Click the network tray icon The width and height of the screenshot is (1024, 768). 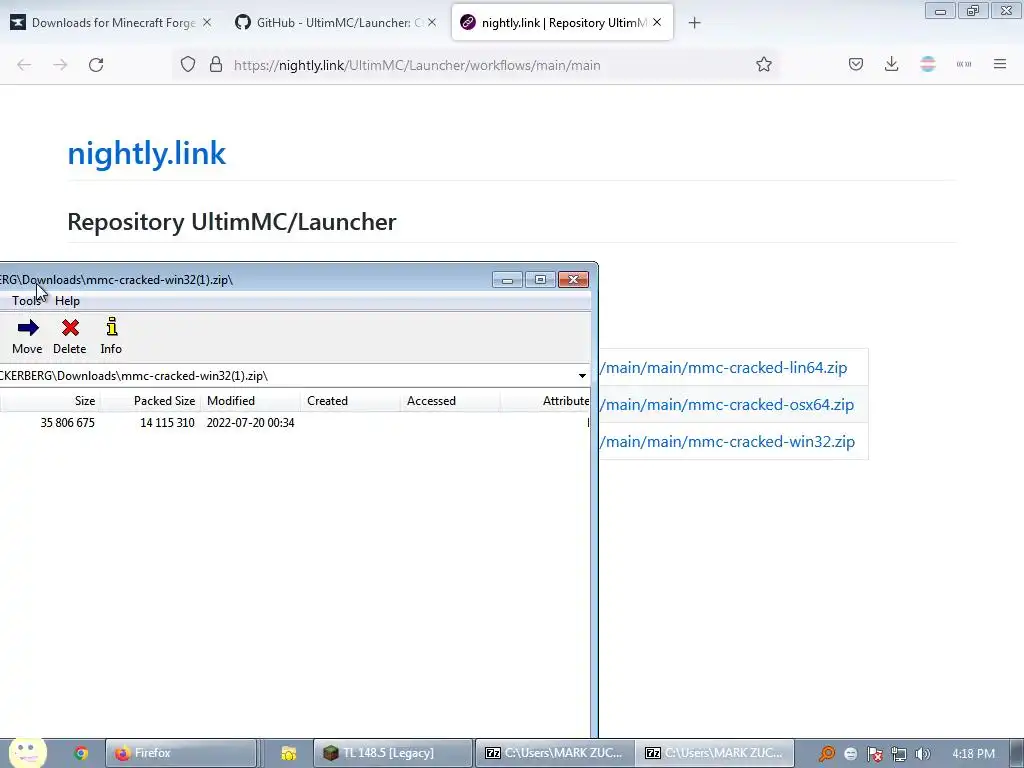[899, 754]
